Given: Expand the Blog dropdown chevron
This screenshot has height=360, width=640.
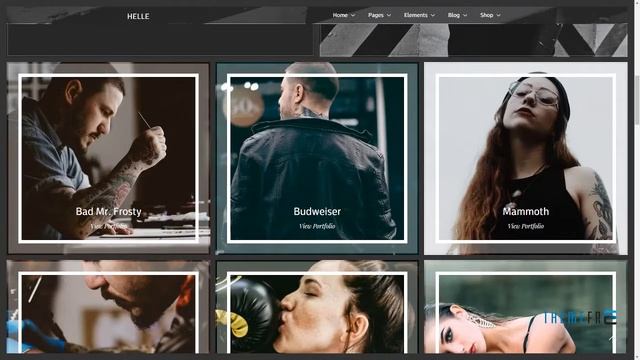Looking at the screenshot, I should (x=465, y=16).
